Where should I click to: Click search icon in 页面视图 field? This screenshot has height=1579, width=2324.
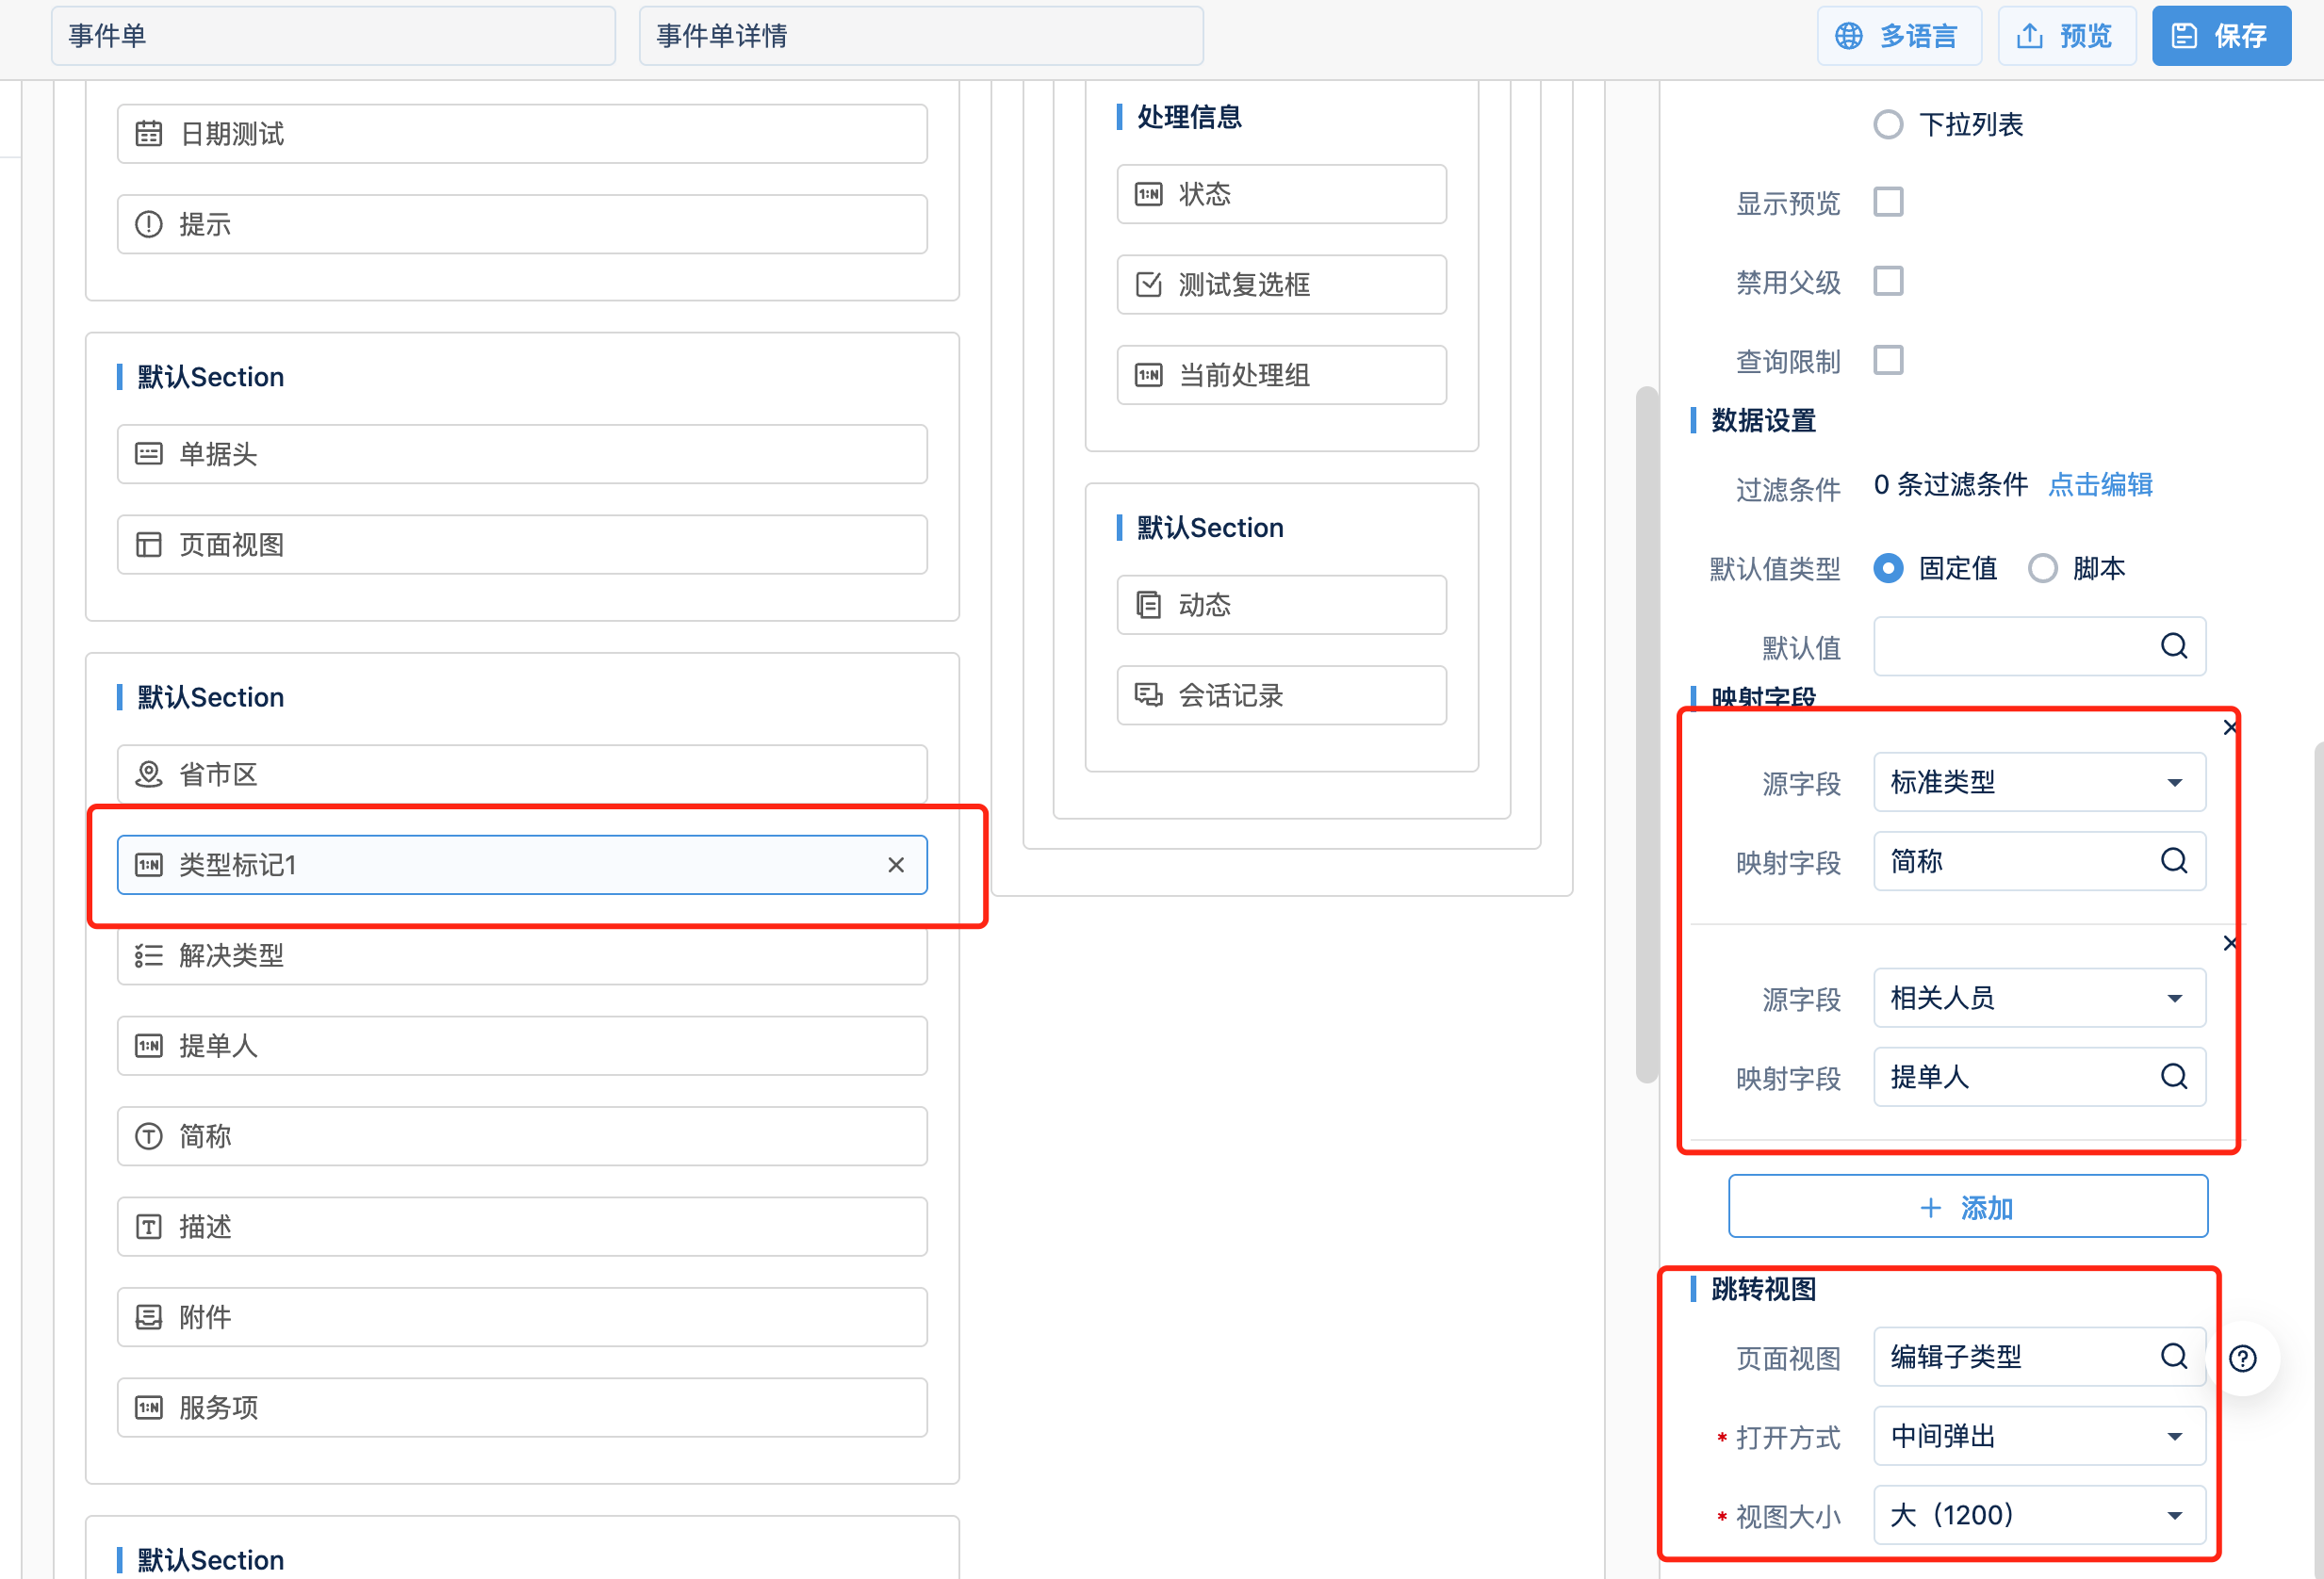coord(2173,1356)
